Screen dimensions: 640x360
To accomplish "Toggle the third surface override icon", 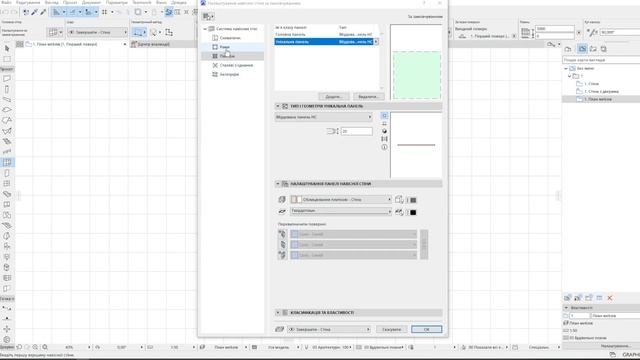I will [x=282, y=255].
